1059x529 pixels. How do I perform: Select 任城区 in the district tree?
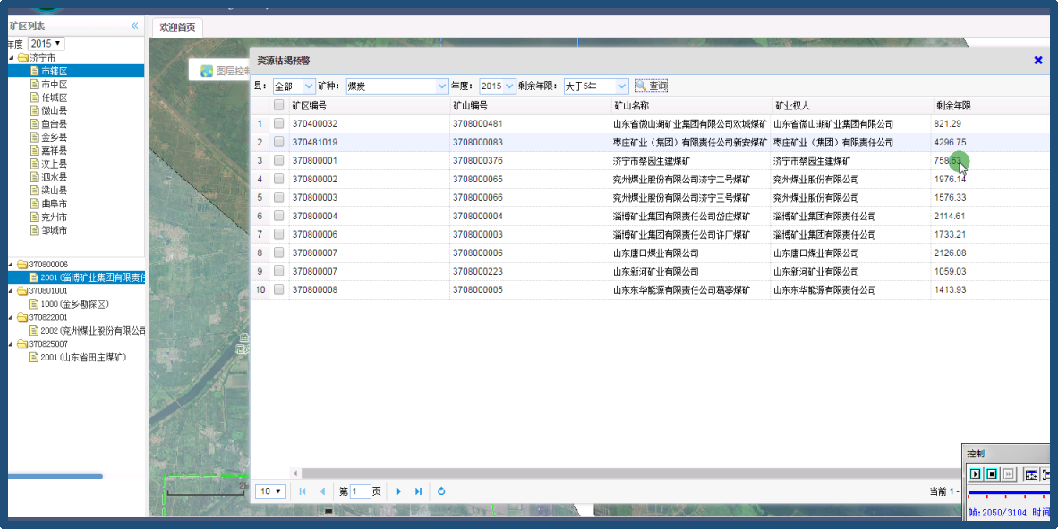[54, 97]
